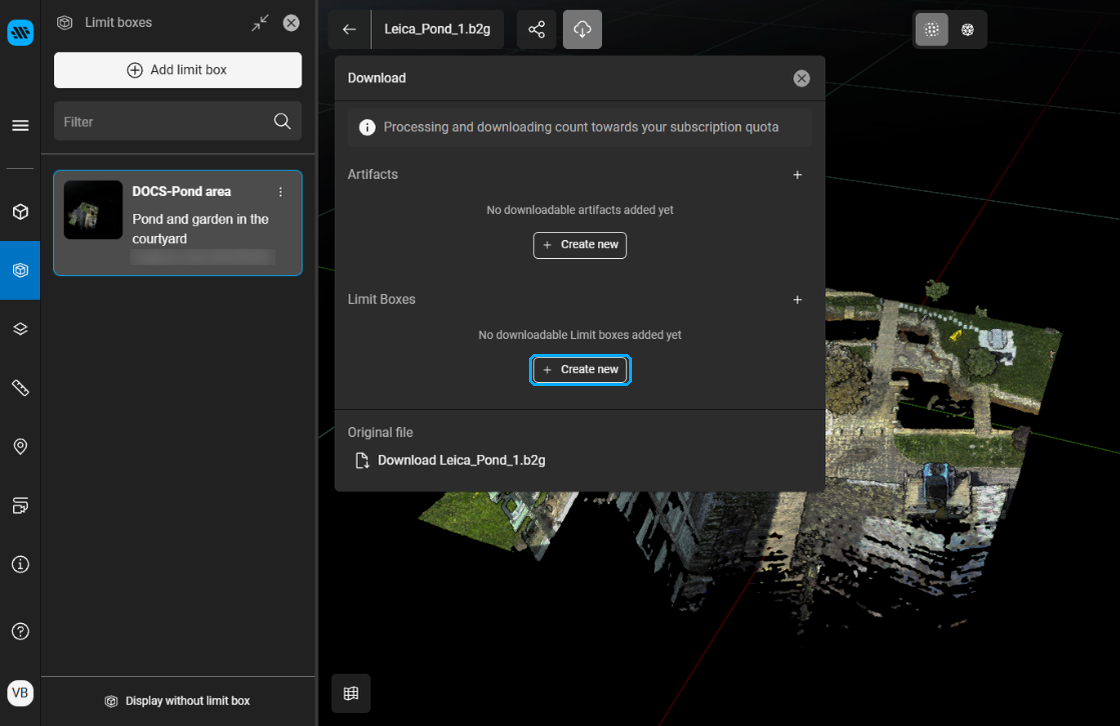Select the Limit boxes sidebar icon
This screenshot has height=726, width=1120.
tap(20, 270)
